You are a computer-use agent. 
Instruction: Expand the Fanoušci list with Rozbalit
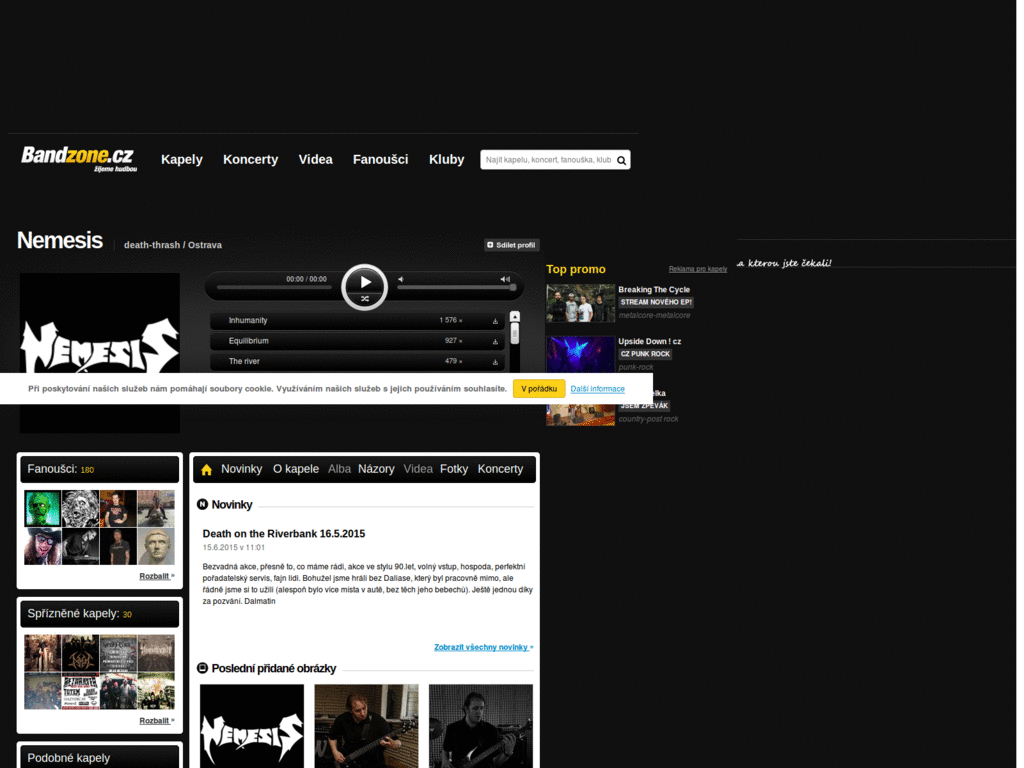pos(156,576)
